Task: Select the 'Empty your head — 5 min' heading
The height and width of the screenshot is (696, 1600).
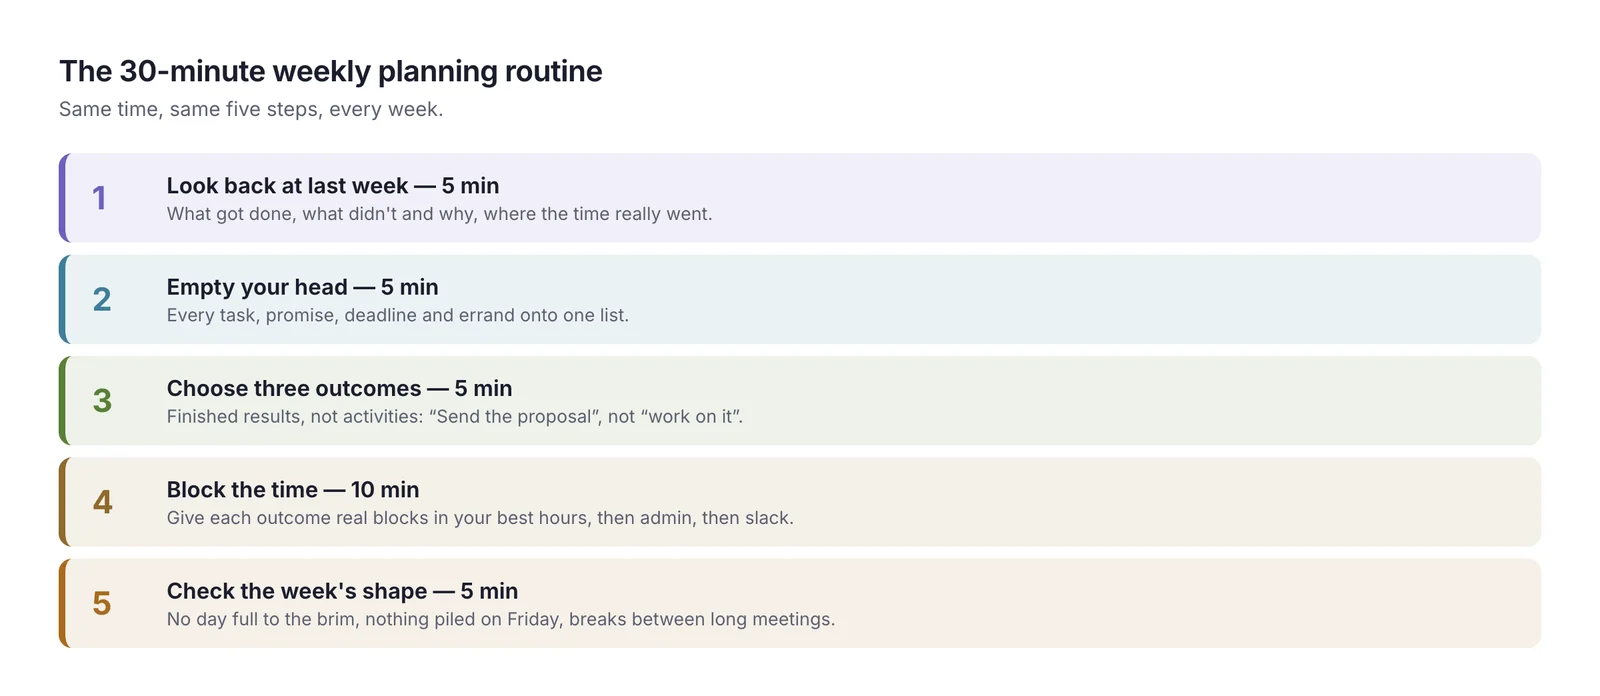Action: click(303, 287)
